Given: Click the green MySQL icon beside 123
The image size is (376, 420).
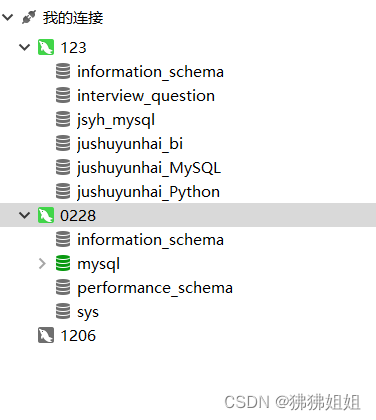Looking at the screenshot, I should 46,47.
